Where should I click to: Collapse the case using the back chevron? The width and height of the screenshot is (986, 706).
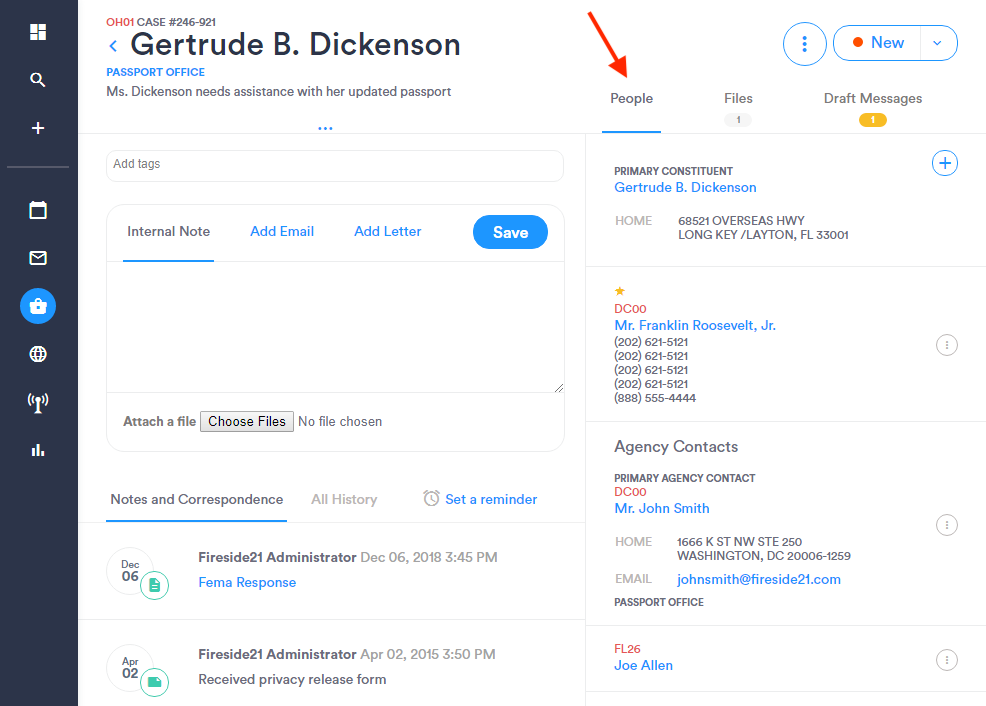click(x=112, y=45)
